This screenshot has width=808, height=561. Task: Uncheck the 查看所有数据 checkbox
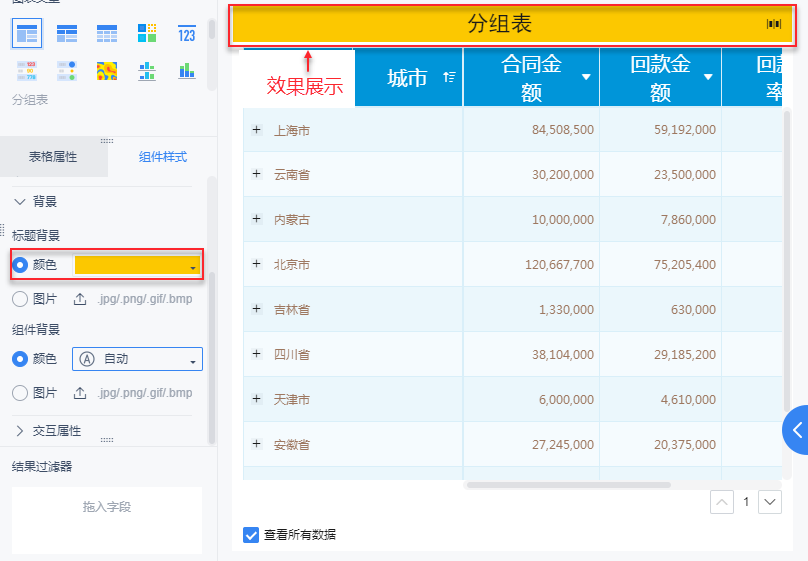[251, 535]
